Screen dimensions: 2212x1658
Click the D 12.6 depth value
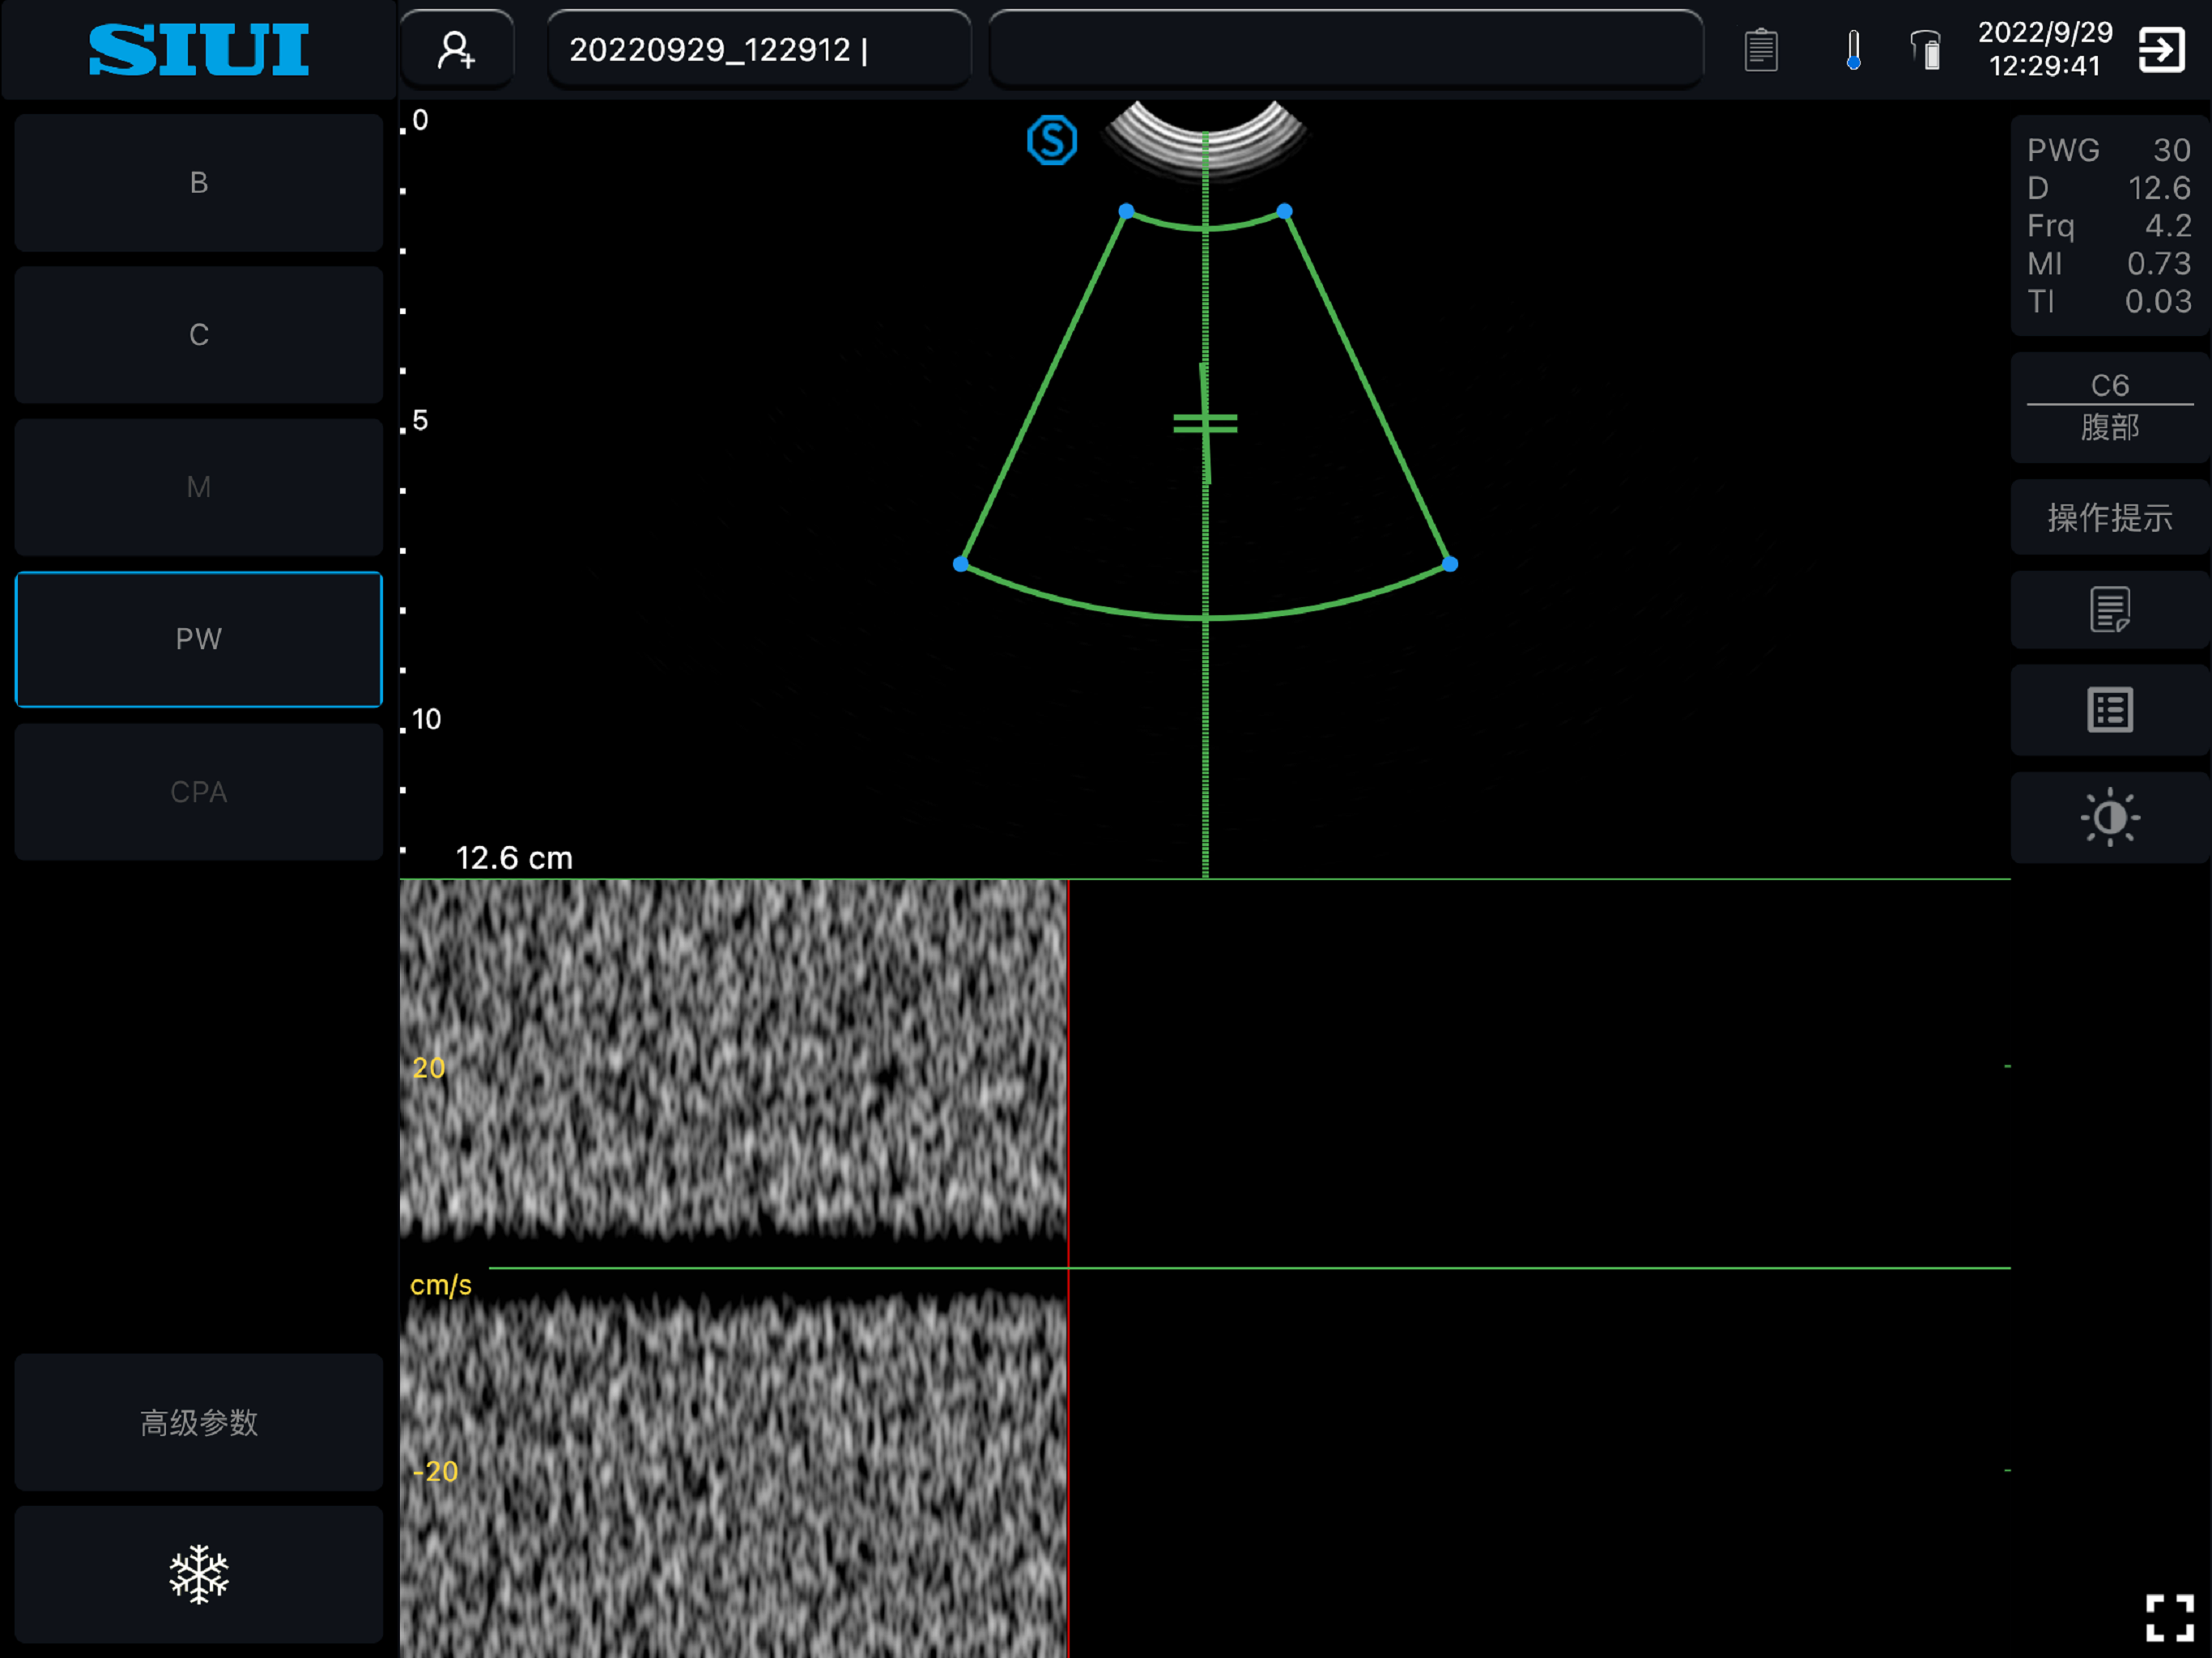click(x=2109, y=188)
